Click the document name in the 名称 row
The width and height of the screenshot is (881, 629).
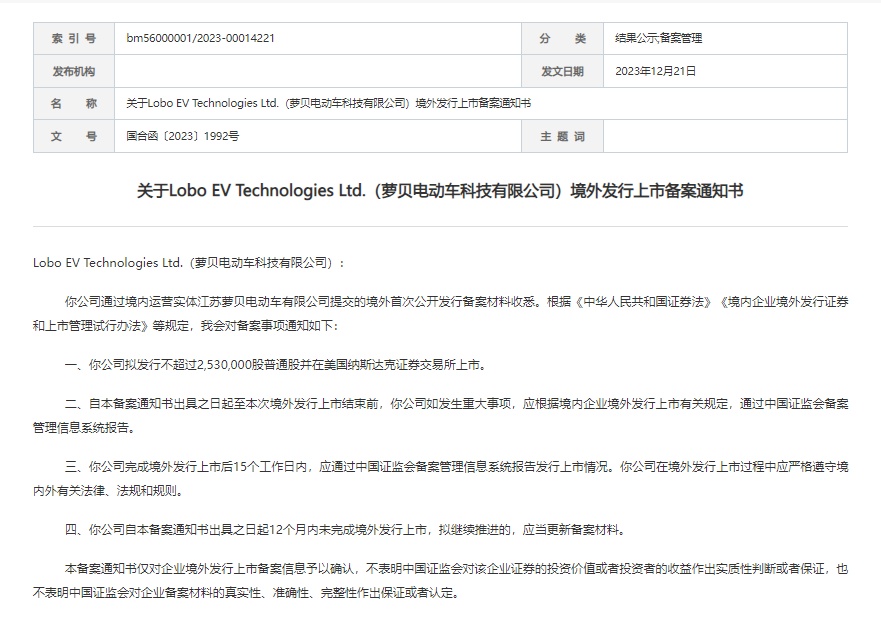coord(328,103)
